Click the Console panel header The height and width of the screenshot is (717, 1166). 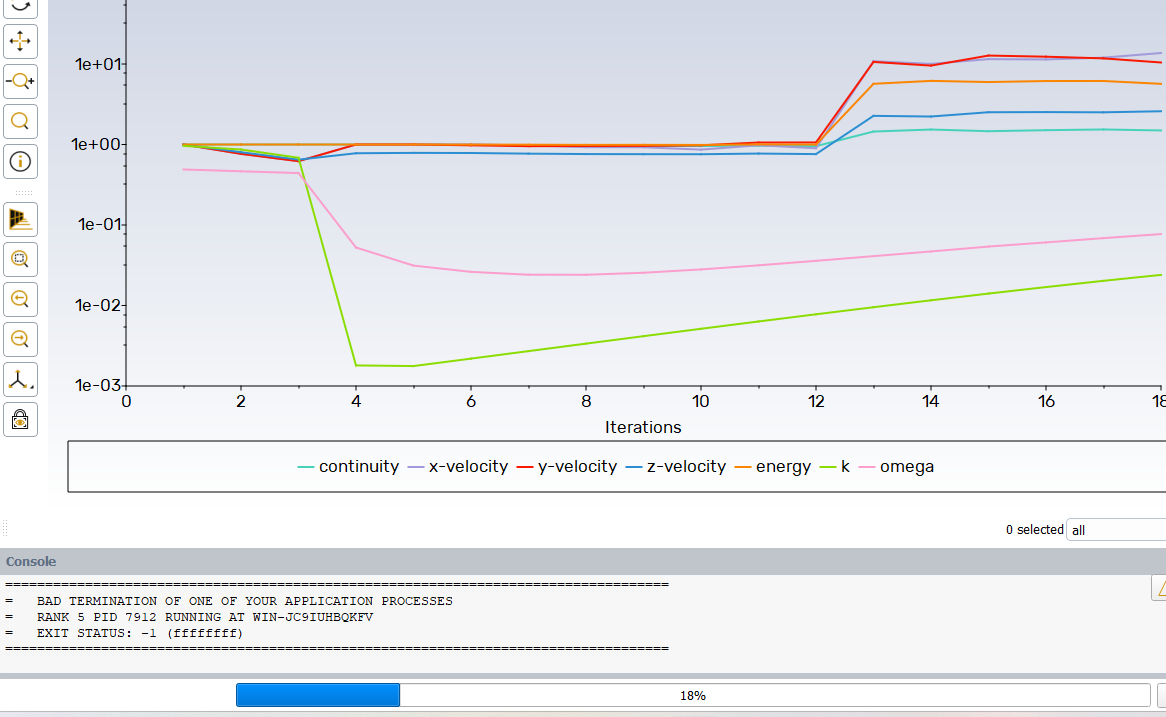pos(583,562)
